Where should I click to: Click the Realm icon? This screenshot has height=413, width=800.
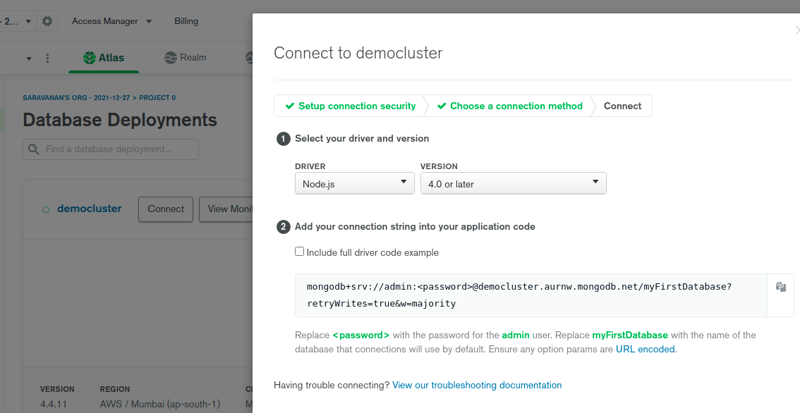[170, 58]
